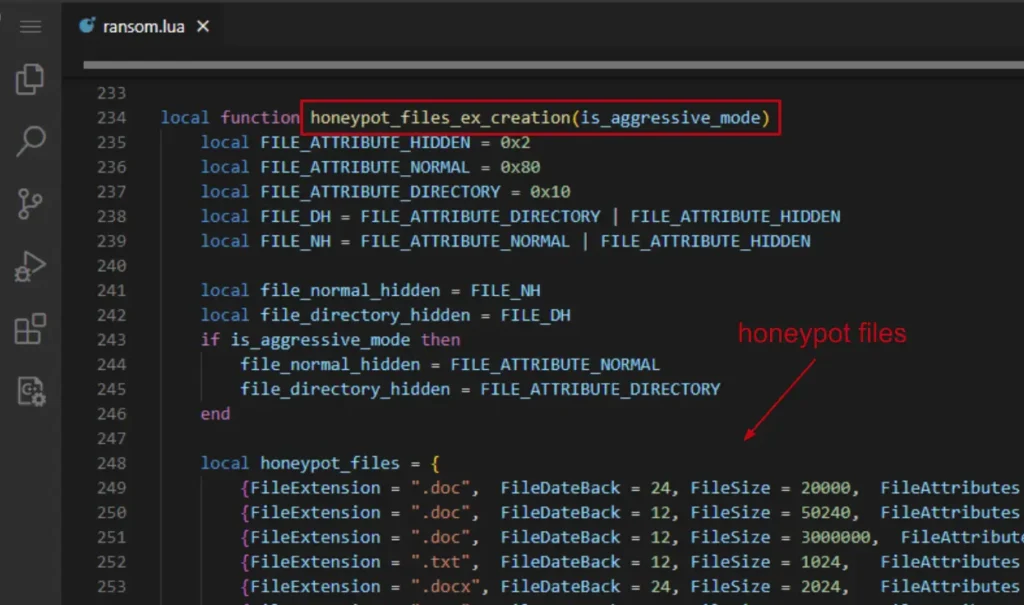Switch to the ransom.lua editor tab

click(x=143, y=27)
